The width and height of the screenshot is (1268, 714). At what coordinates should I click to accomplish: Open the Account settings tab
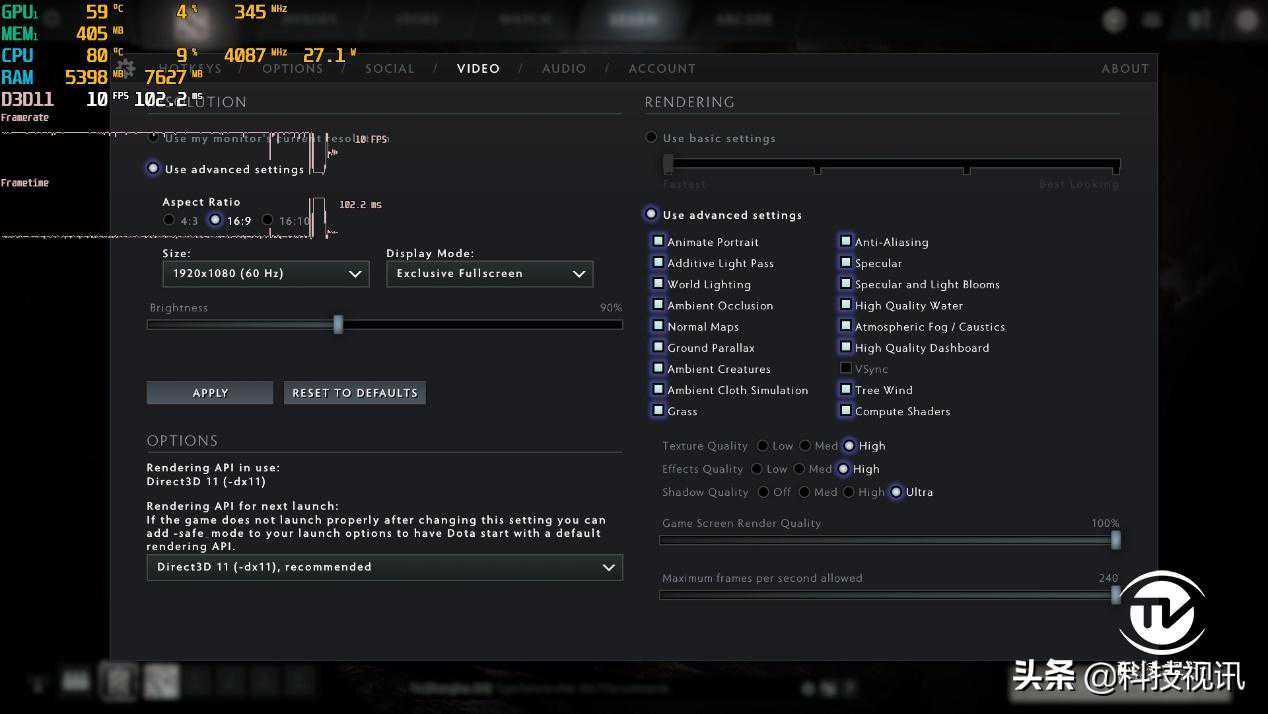point(661,69)
